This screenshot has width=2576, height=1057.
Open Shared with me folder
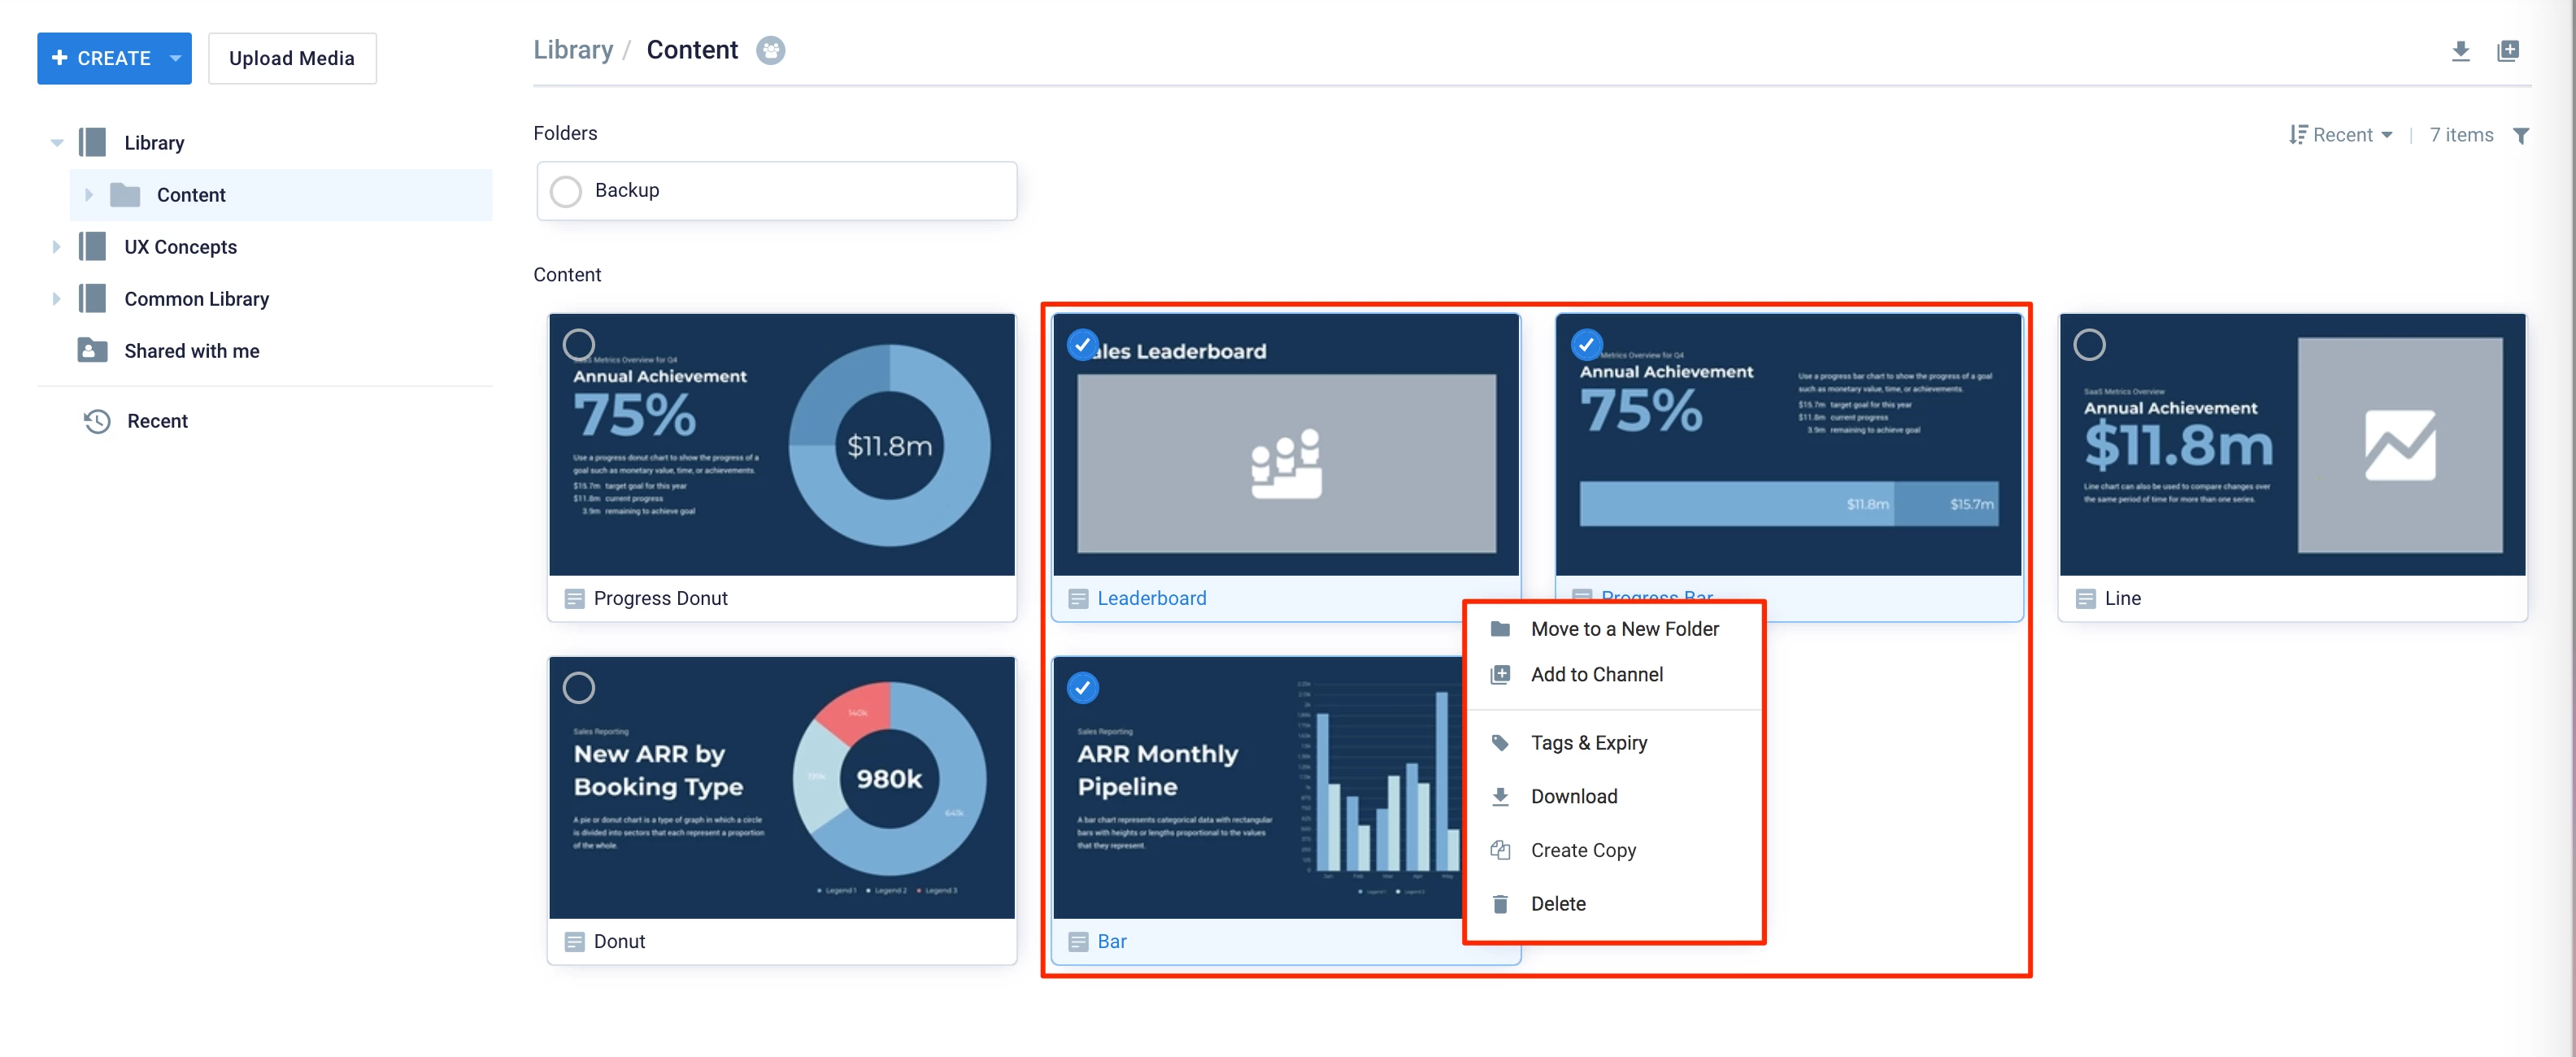click(191, 351)
